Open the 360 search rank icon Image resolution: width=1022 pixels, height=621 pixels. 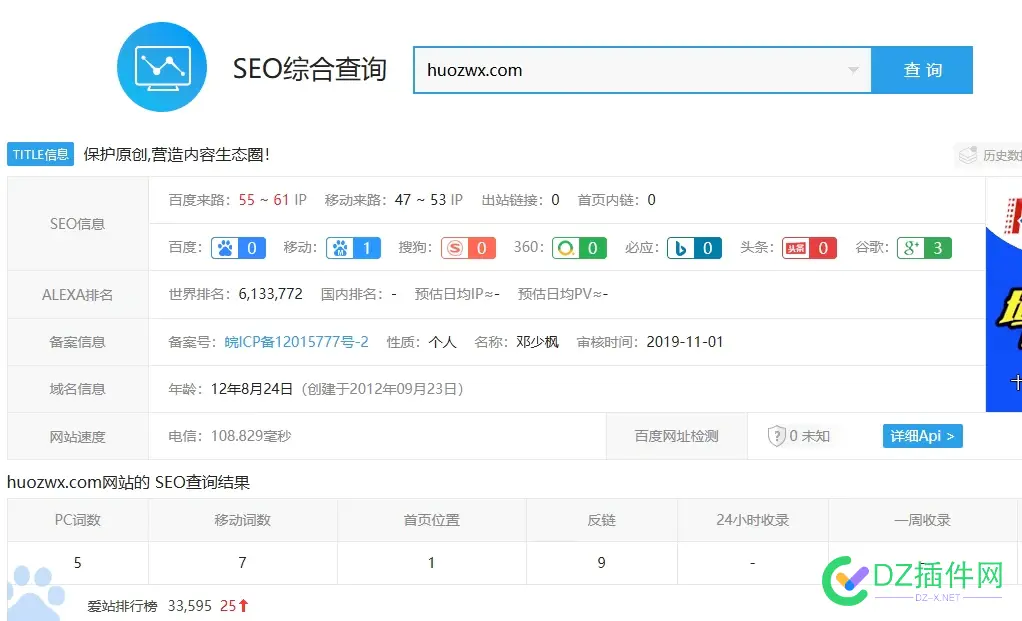pos(570,247)
